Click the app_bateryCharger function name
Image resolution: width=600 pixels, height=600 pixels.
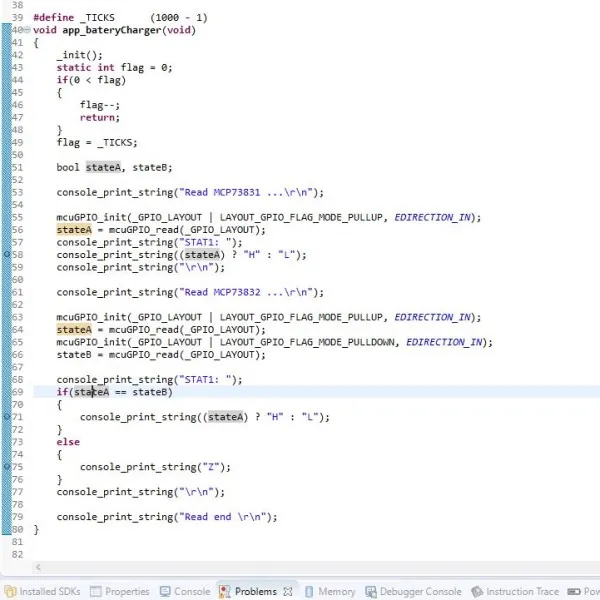tap(112, 30)
